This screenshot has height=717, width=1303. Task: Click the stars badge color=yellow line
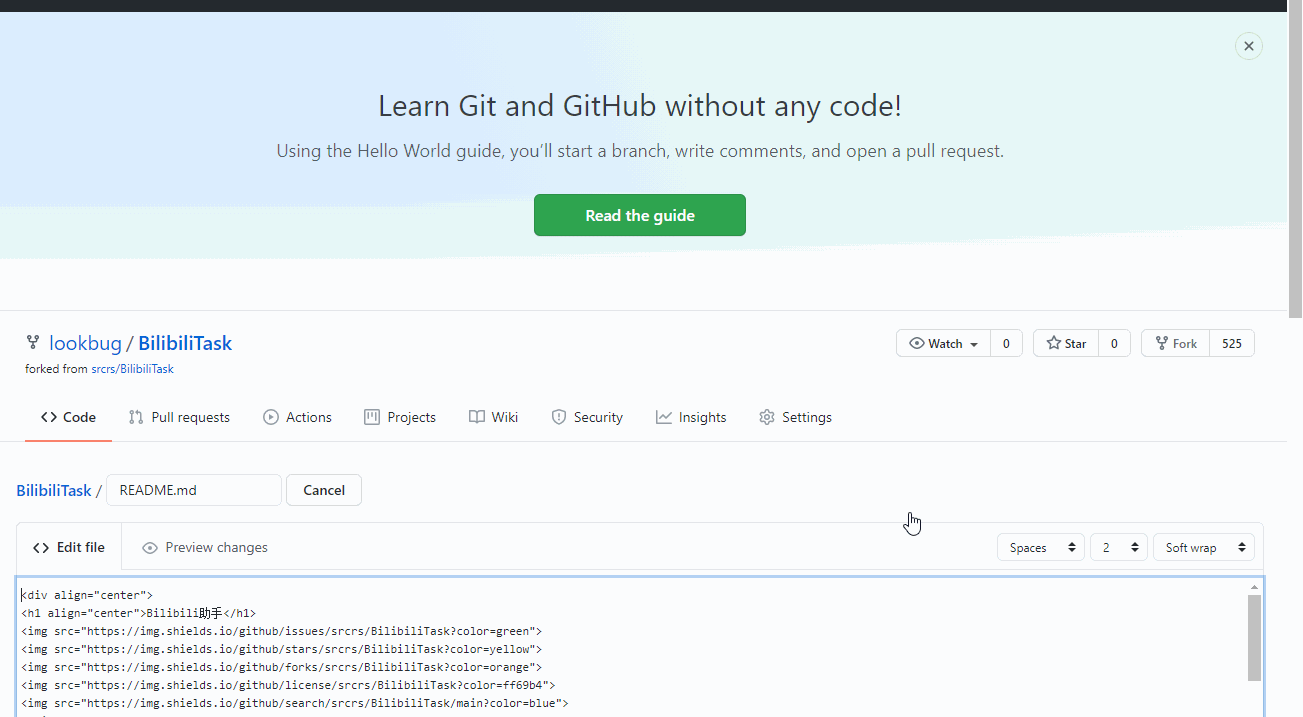coord(284,649)
